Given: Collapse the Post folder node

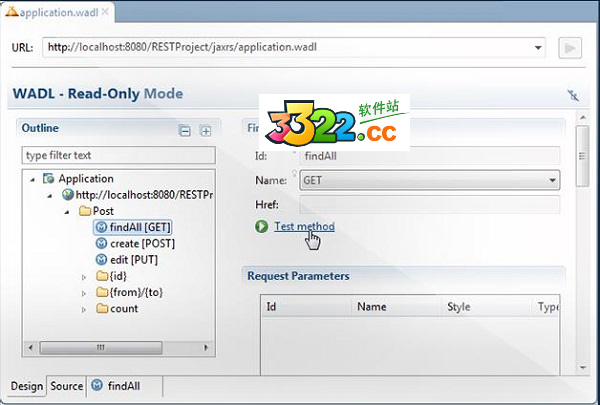Looking at the screenshot, I should 67,212.
